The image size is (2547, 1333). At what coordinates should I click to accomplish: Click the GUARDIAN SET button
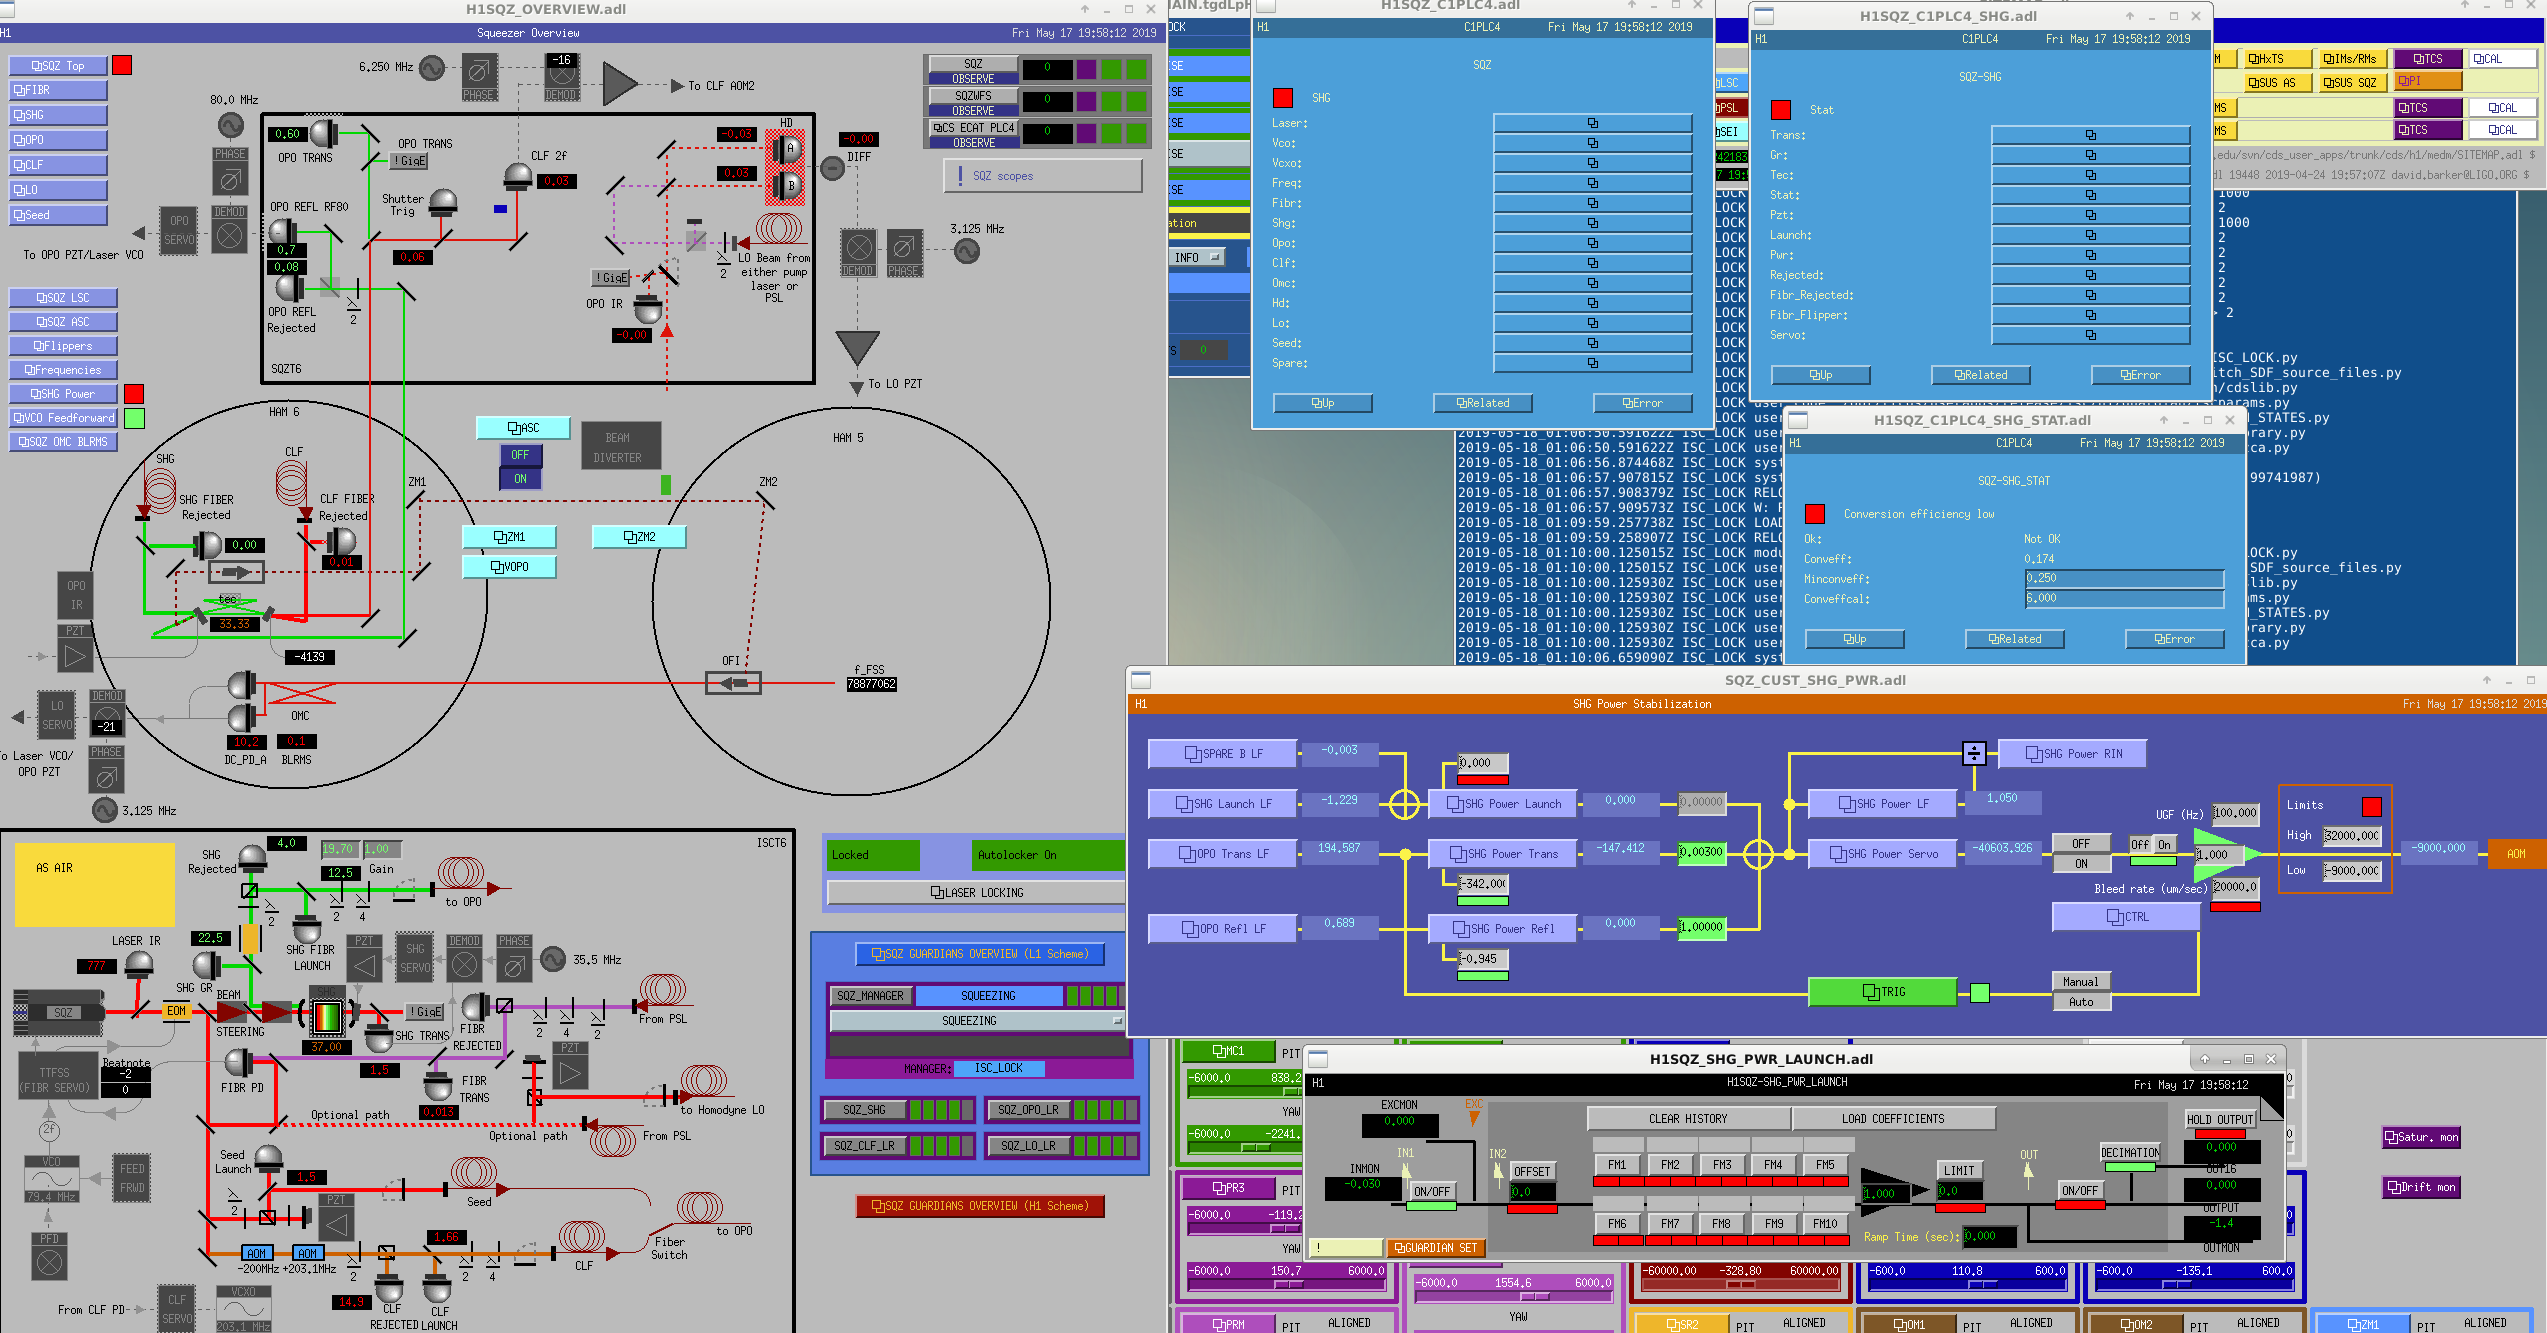(1436, 1248)
